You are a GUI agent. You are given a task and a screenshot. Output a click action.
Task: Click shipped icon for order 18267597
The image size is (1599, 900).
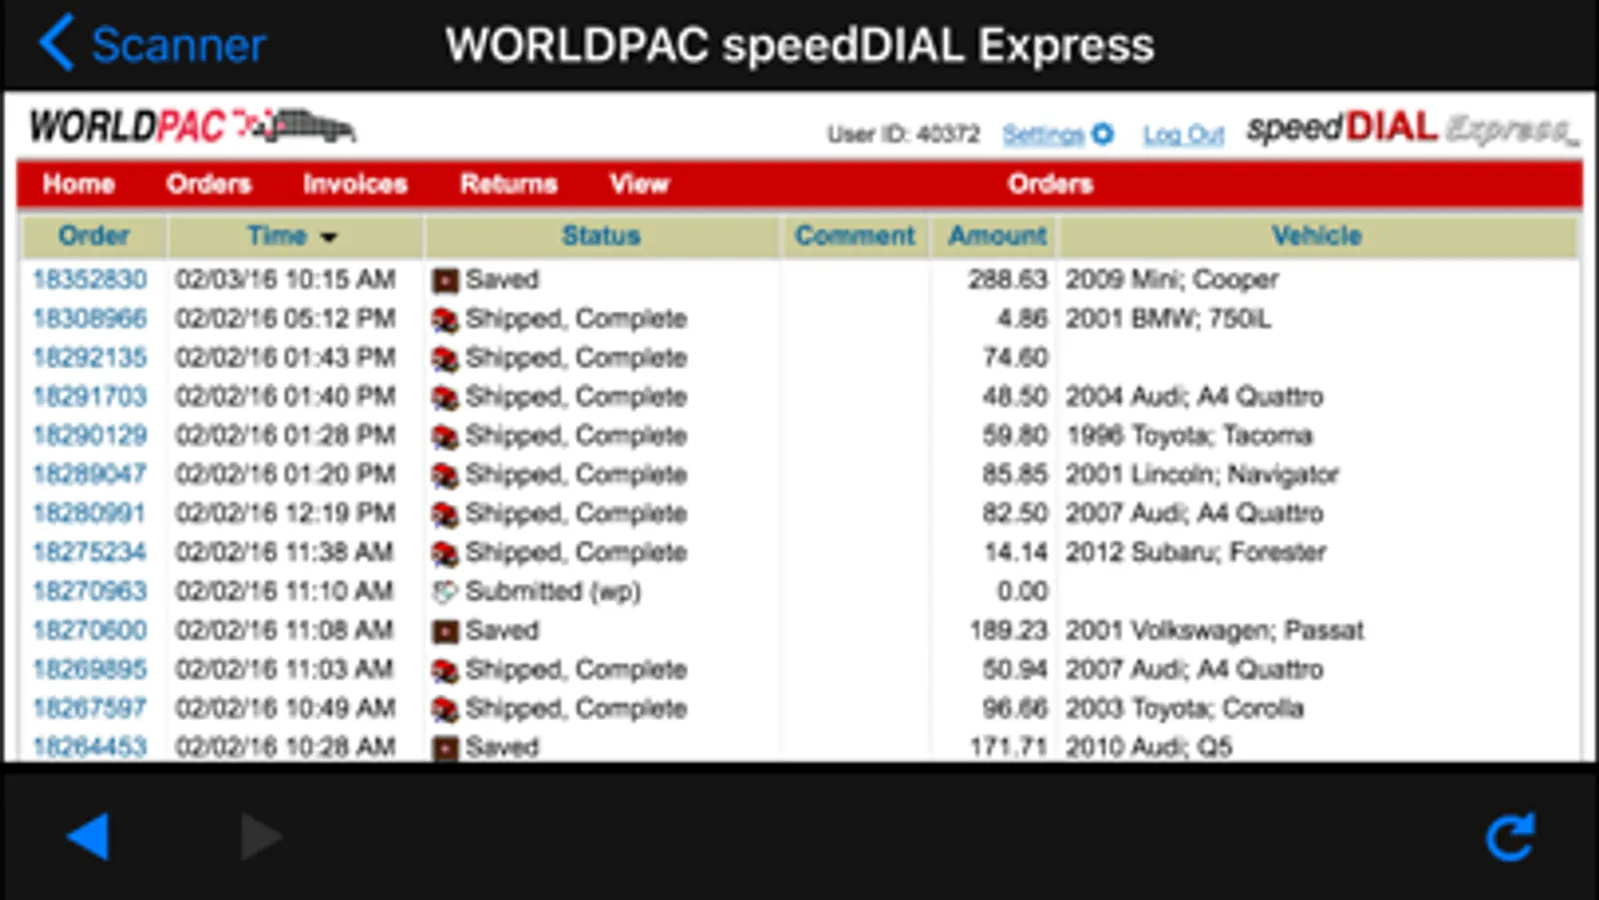click(x=445, y=710)
